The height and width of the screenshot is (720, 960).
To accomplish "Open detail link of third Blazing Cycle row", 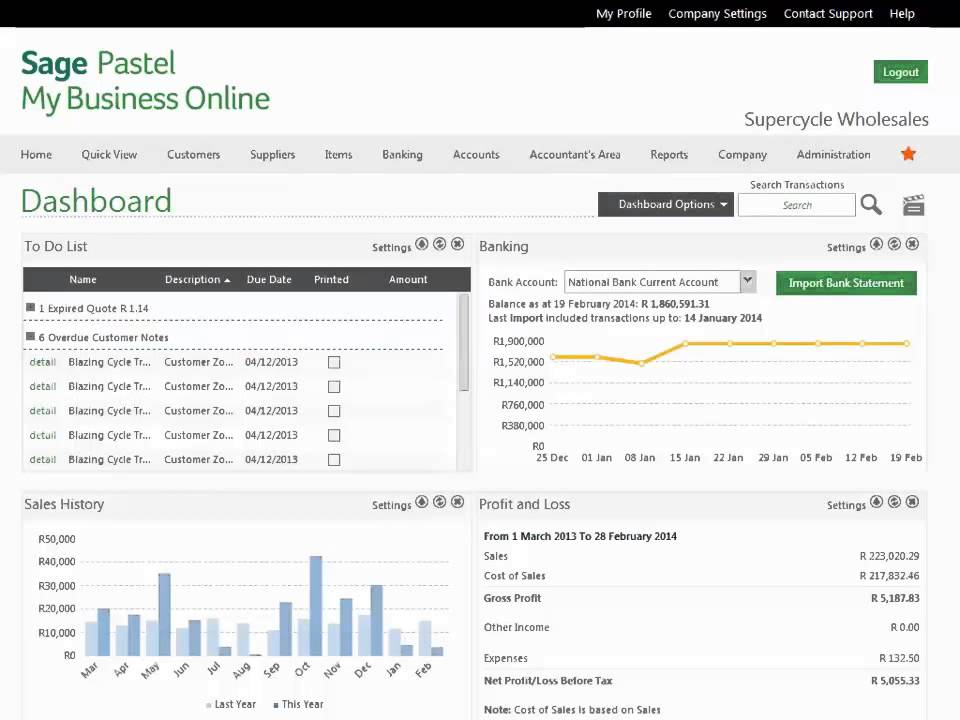I will 43,411.
